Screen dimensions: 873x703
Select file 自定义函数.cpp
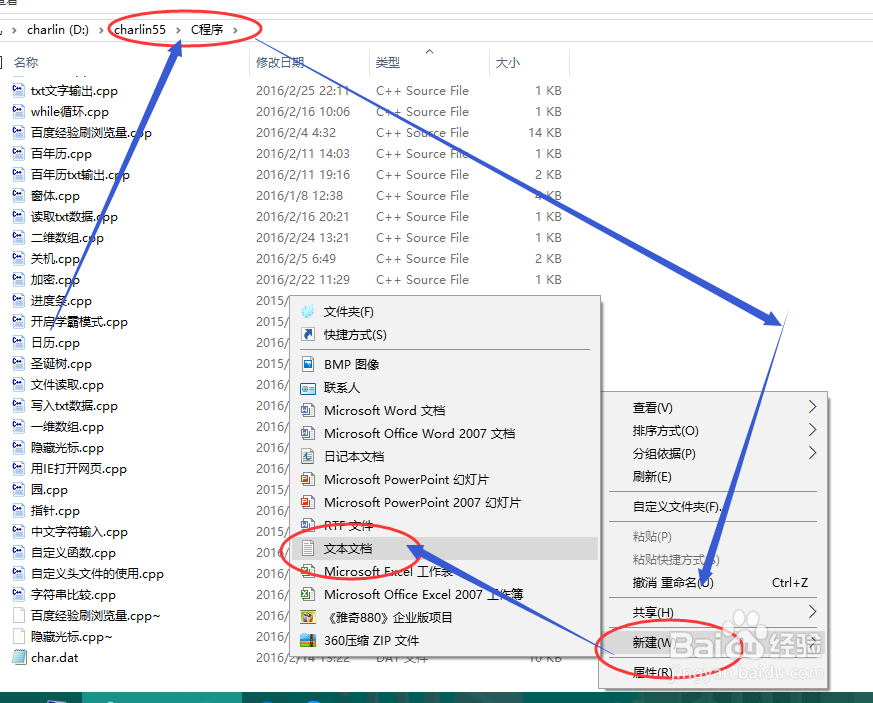click(73, 553)
